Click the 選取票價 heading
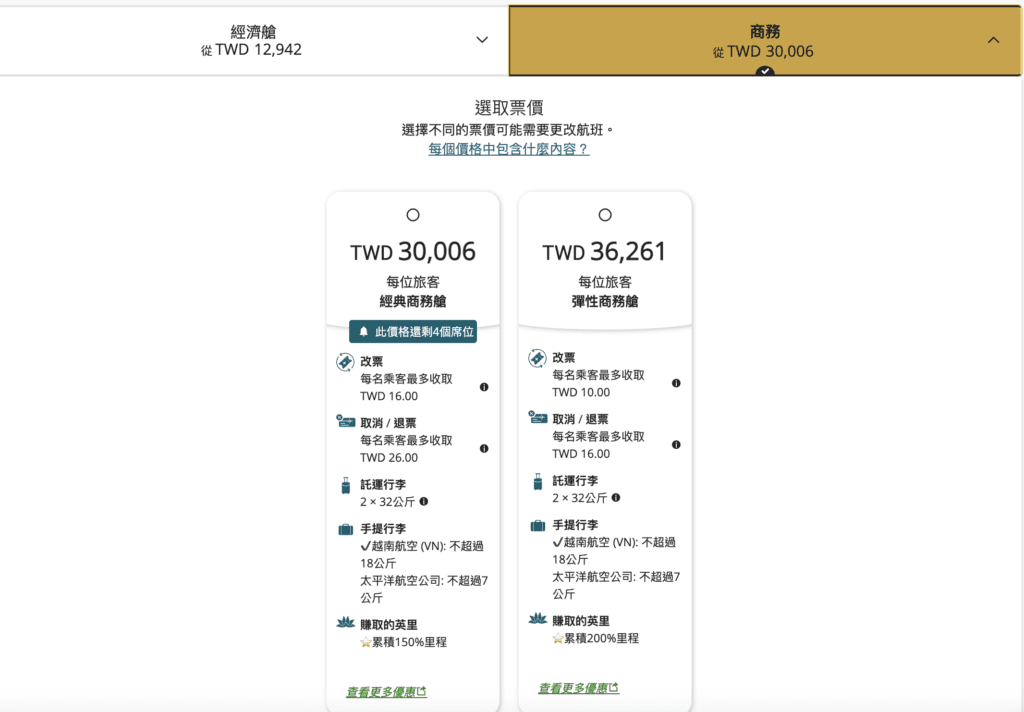Viewport: 1024px width, 712px height. pyautogui.click(x=509, y=107)
